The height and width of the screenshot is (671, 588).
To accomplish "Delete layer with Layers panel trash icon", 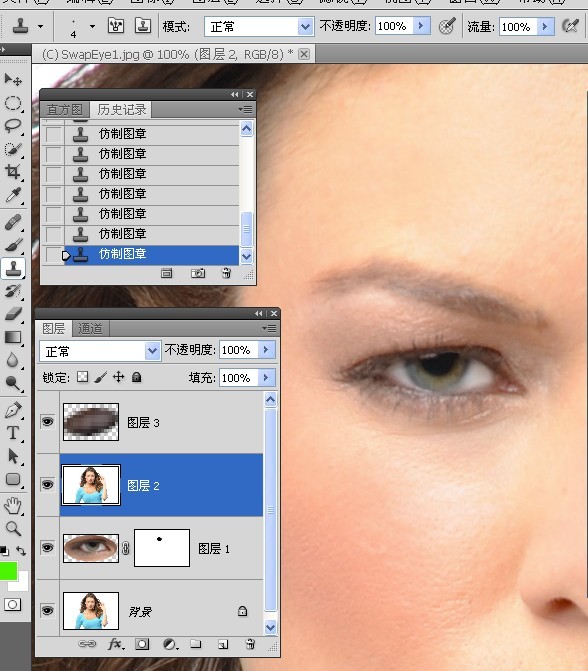I will [250, 644].
